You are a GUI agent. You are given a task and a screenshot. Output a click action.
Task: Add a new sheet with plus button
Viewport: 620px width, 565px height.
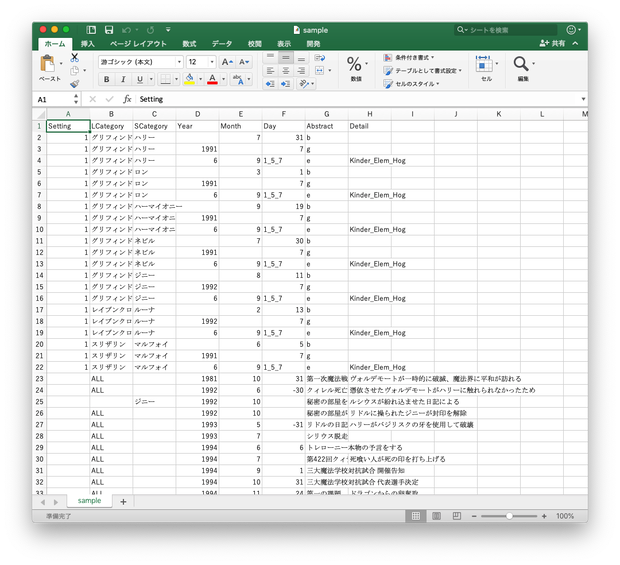tap(123, 502)
